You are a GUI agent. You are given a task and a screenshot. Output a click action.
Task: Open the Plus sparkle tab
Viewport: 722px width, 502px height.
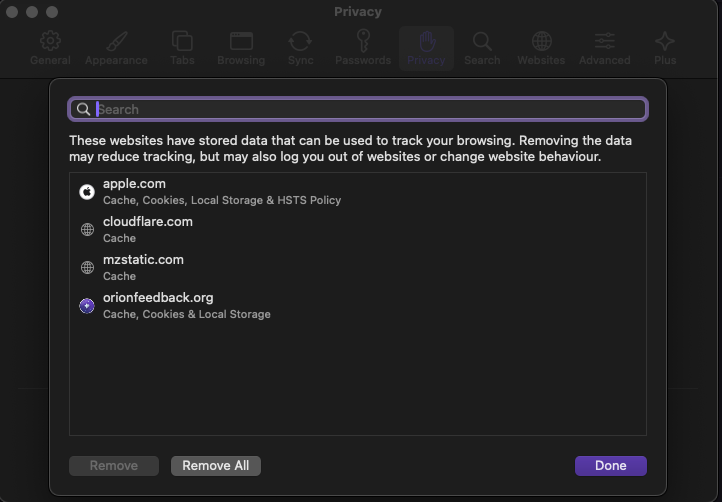point(665,47)
